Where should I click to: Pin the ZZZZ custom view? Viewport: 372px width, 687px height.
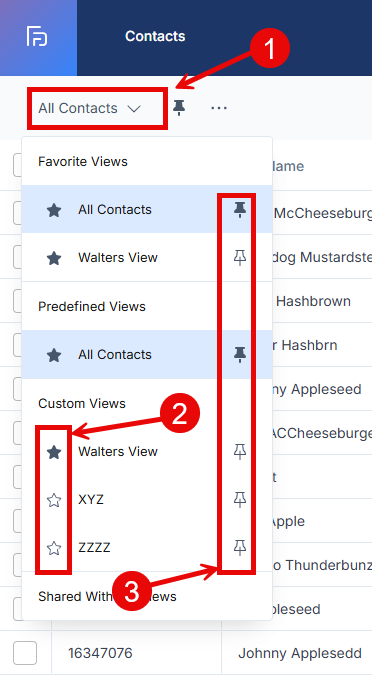(x=239, y=548)
